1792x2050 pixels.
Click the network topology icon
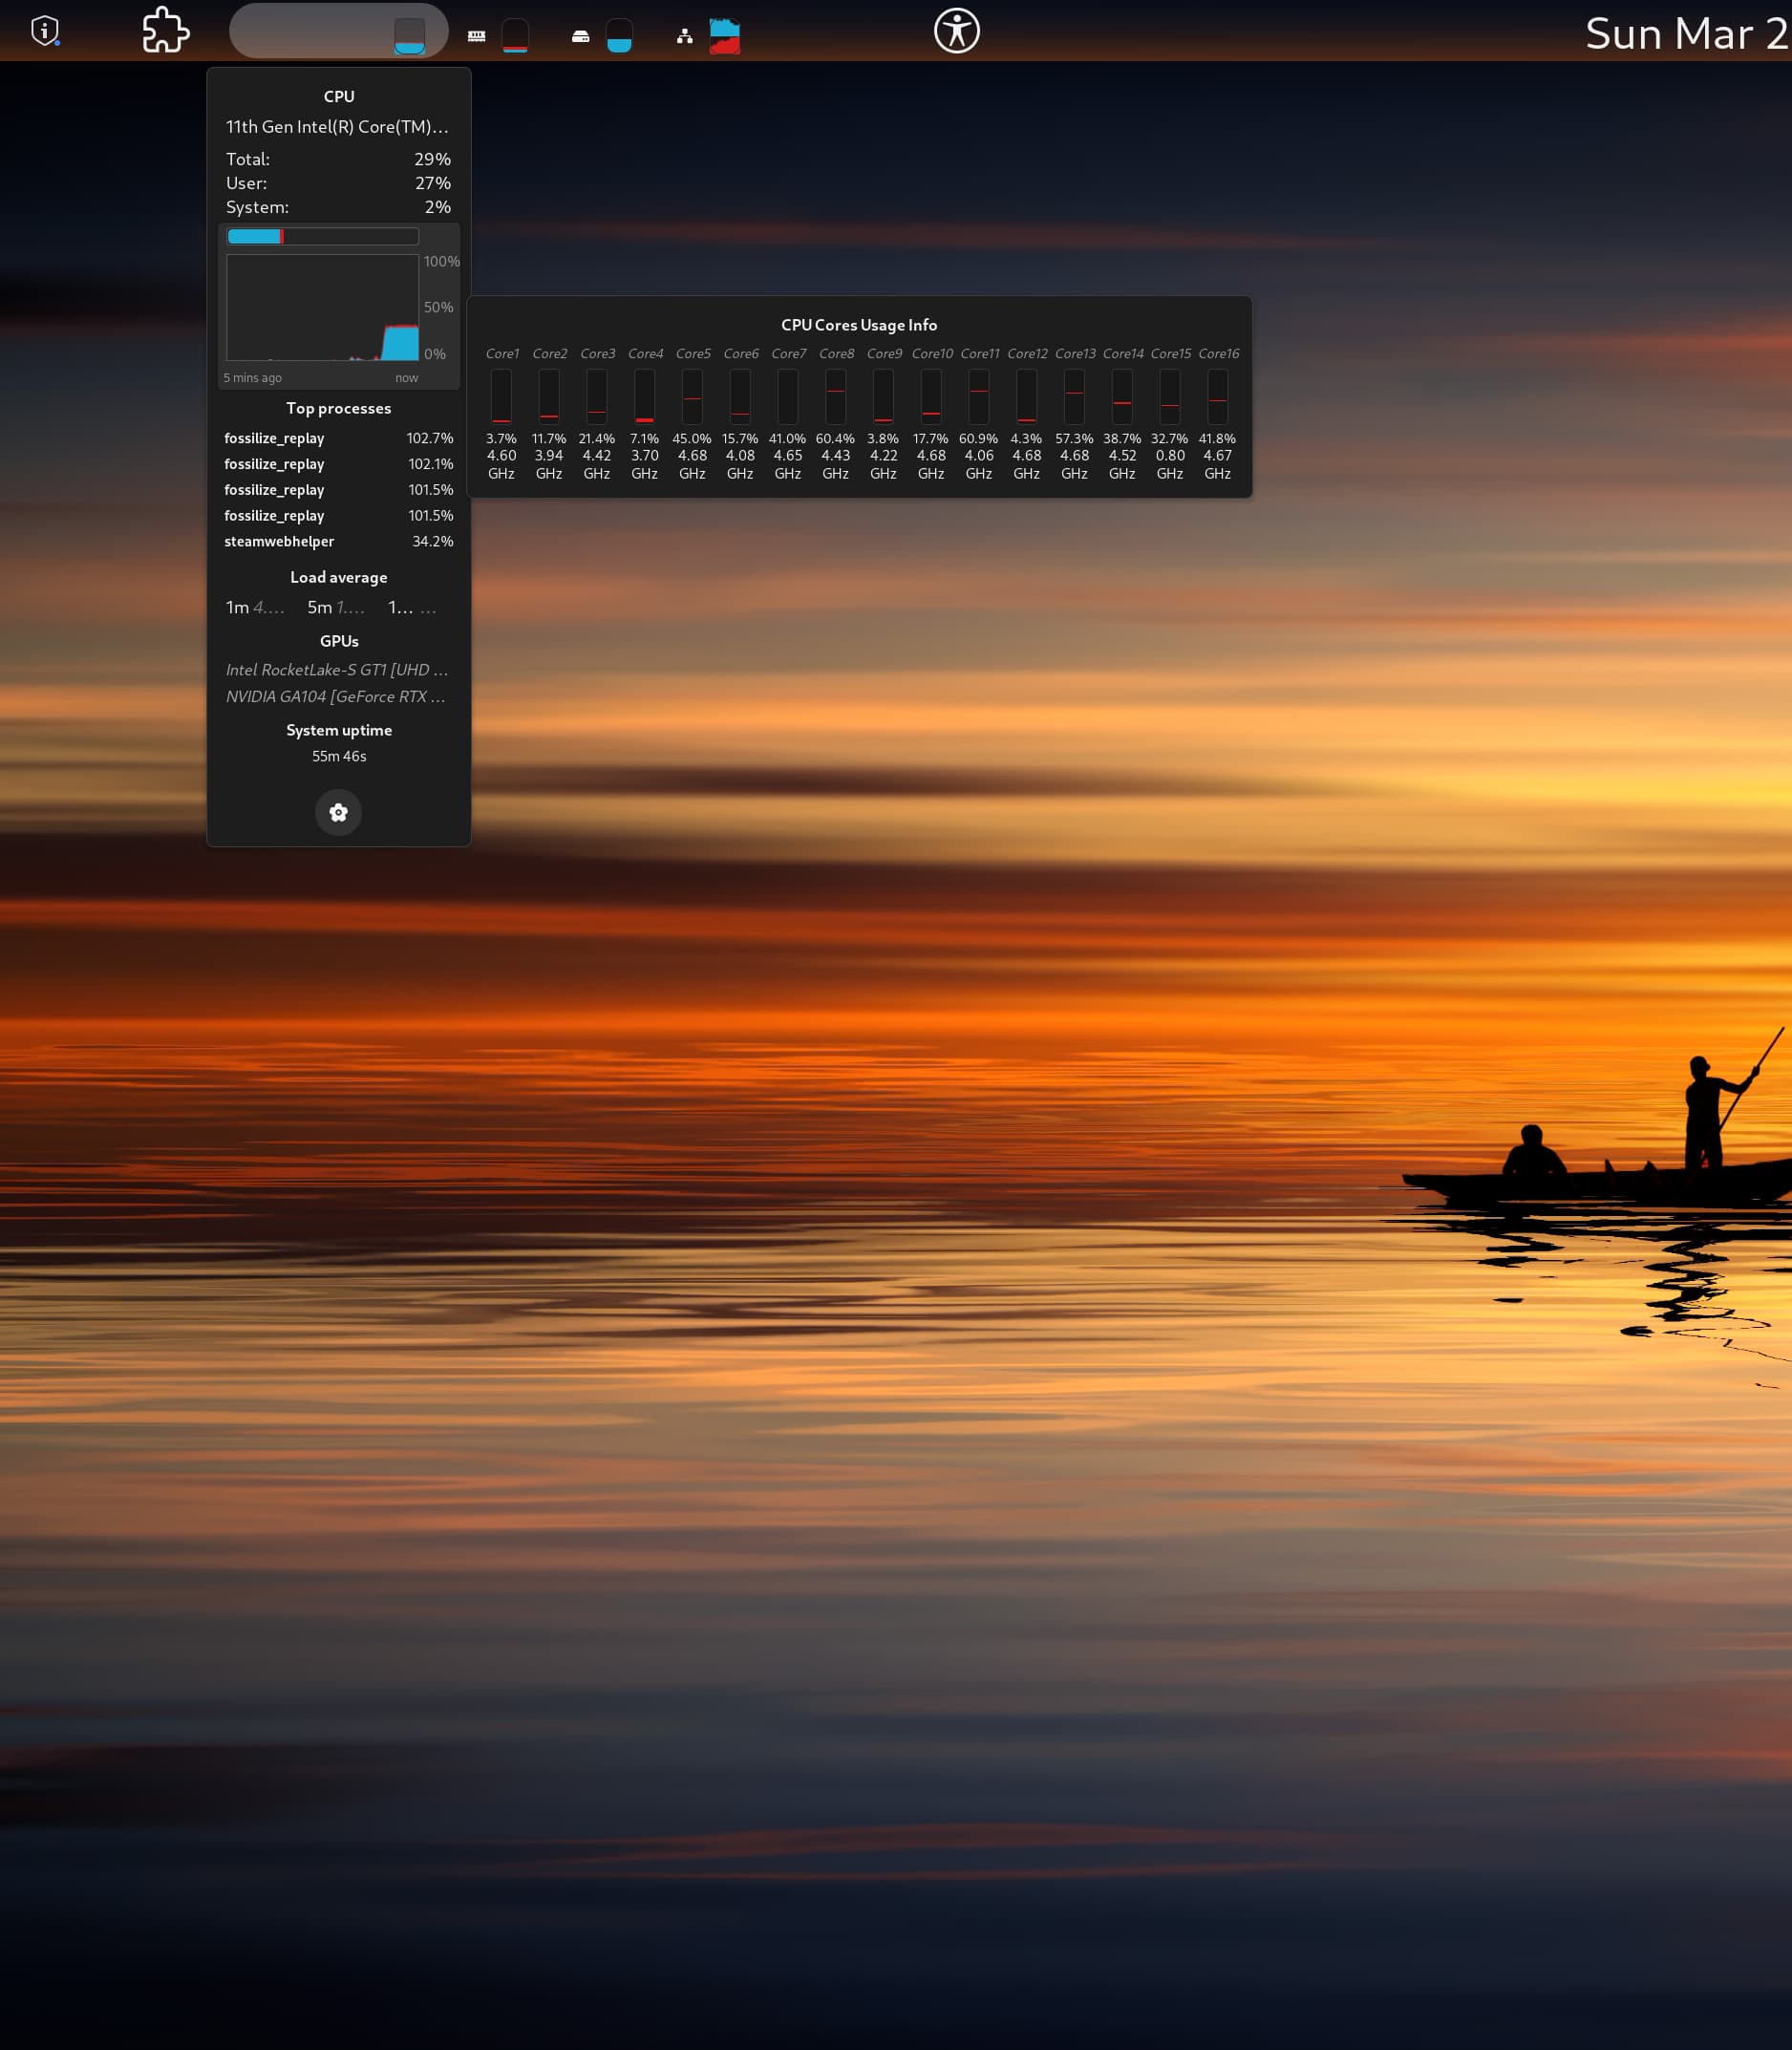coord(684,36)
